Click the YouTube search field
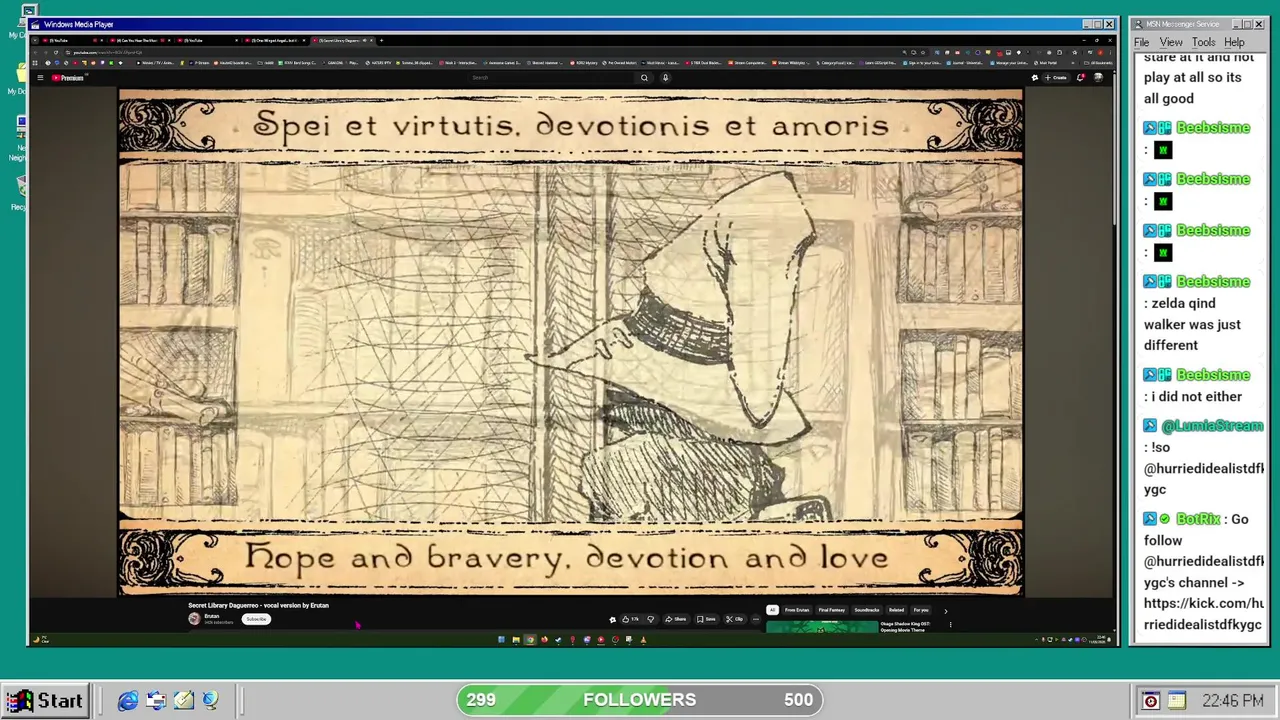1280x720 pixels. pyautogui.click(x=550, y=77)
